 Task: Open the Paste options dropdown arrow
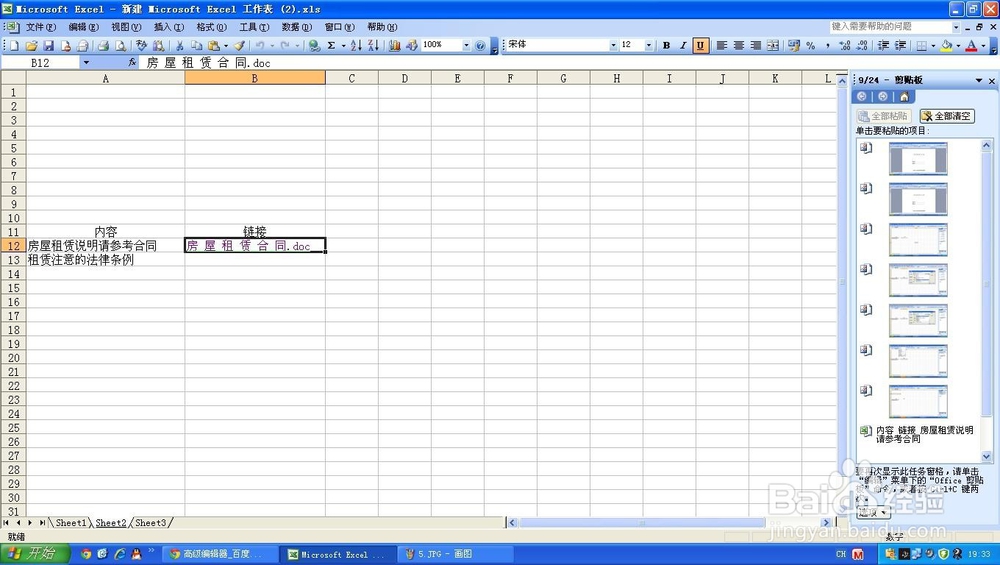(x=226, y=45)
